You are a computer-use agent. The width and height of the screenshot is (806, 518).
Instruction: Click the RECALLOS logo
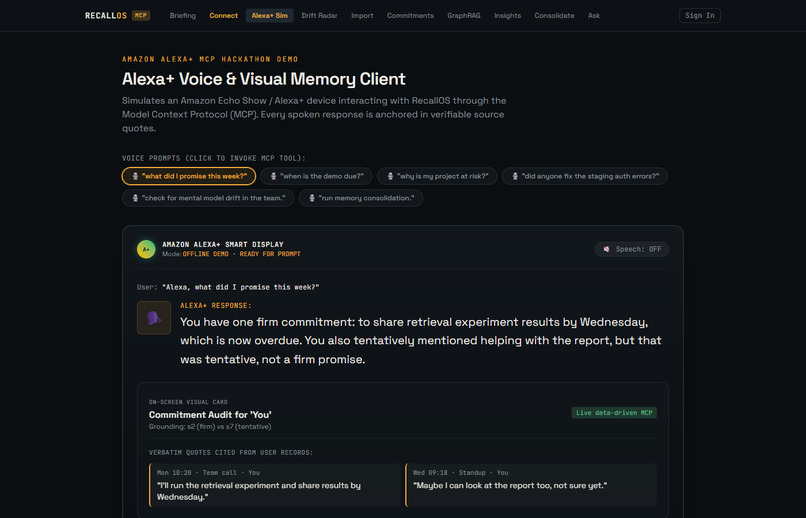106,15
